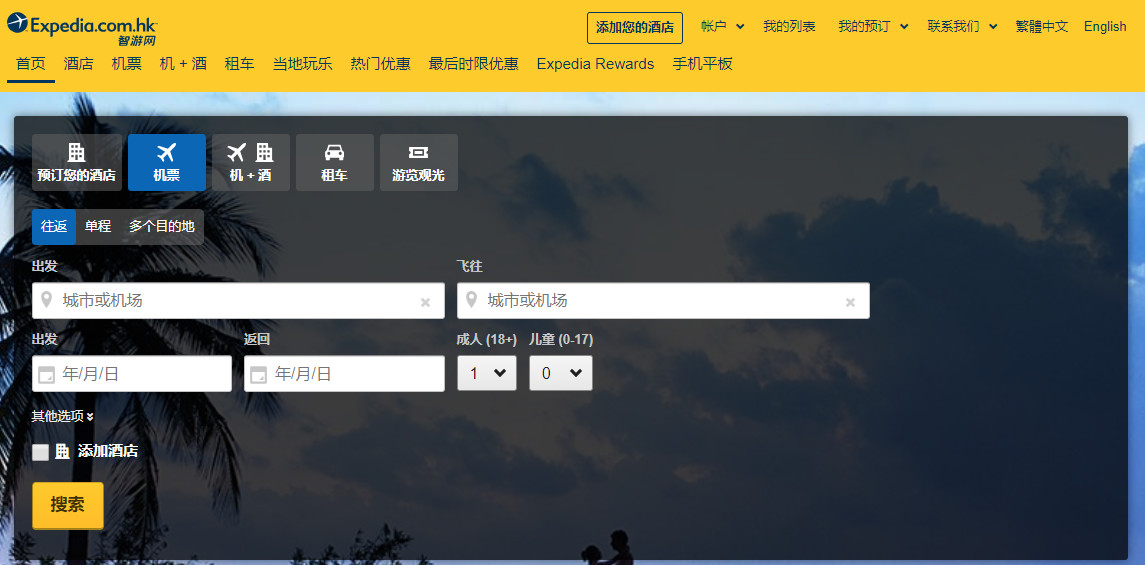The height and width of the screenshot is (565, 1145).
Task: Switch language to 繁體中文
Action: 1042,26
